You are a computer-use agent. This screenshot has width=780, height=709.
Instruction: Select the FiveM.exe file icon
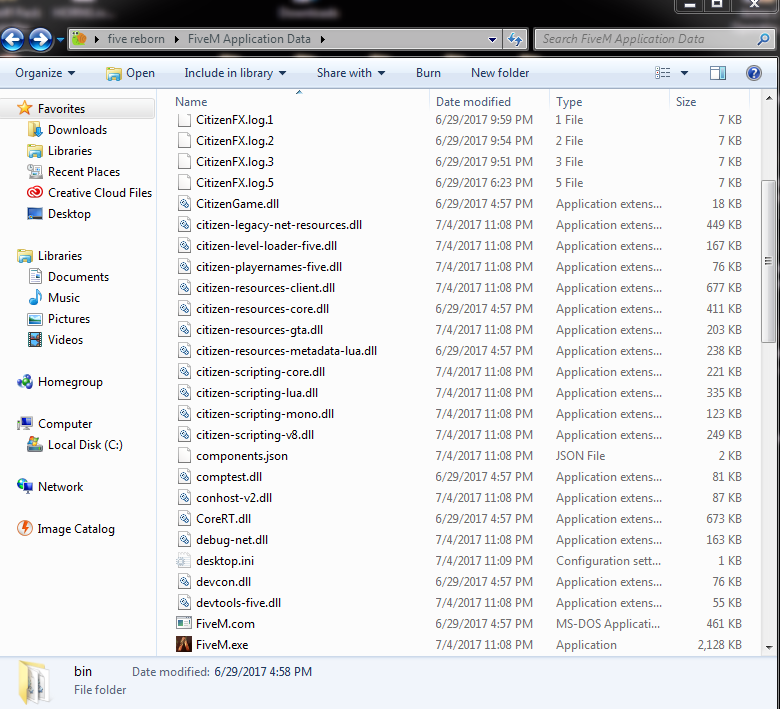184,644
